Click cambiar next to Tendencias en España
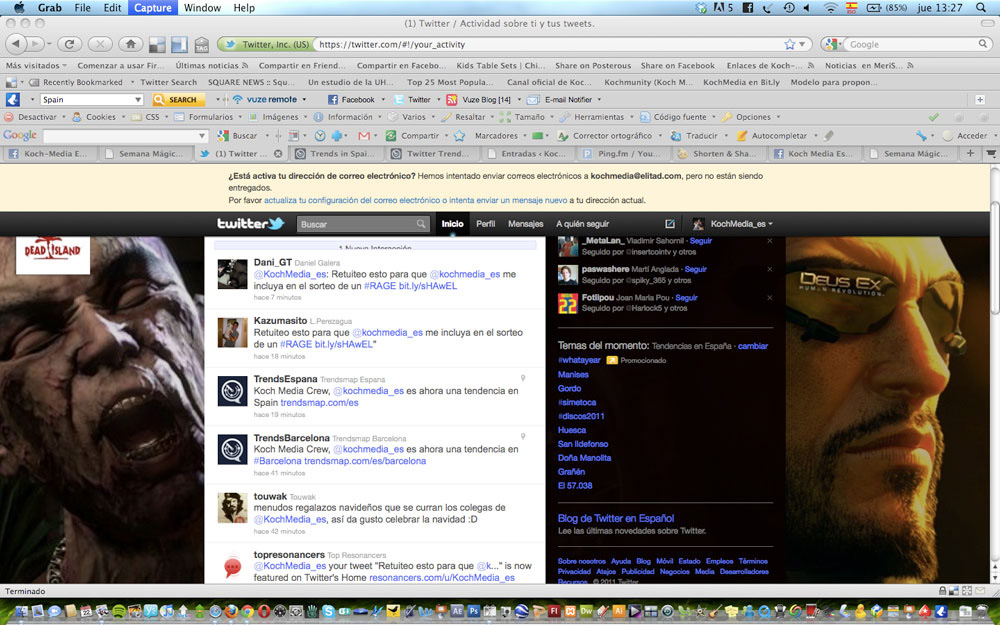The width and height of the screenshot is (1000, 625). 753,346
